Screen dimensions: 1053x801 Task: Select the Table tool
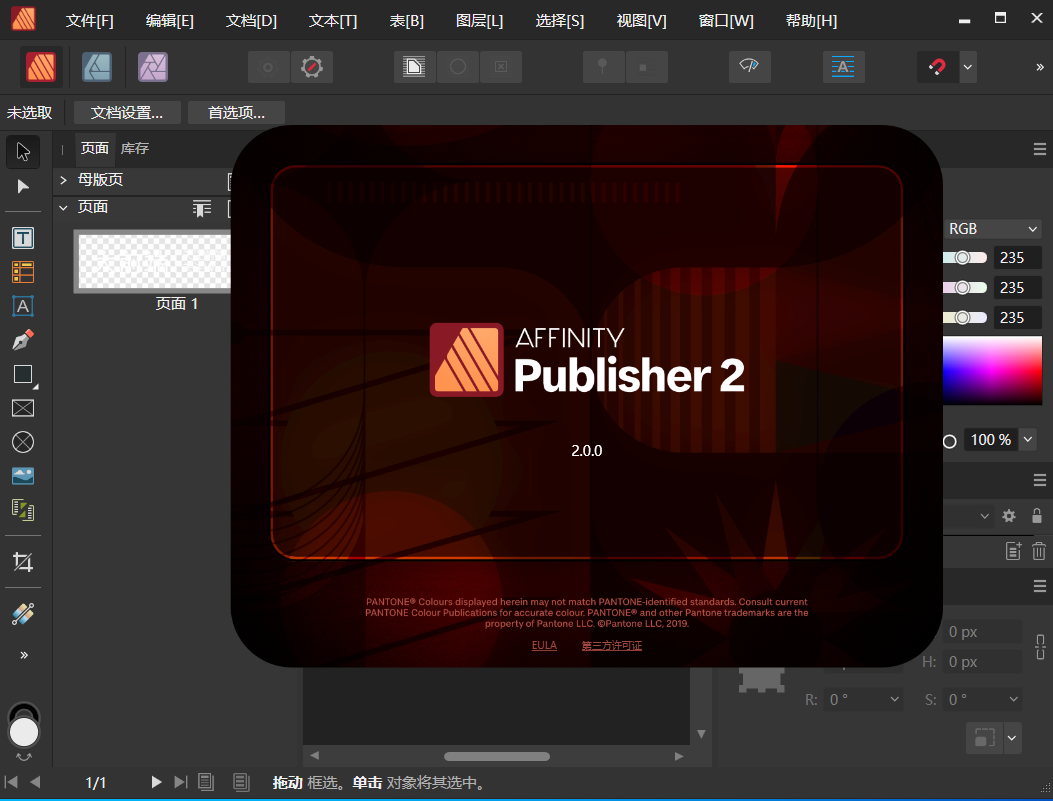[x=23, y=272]
